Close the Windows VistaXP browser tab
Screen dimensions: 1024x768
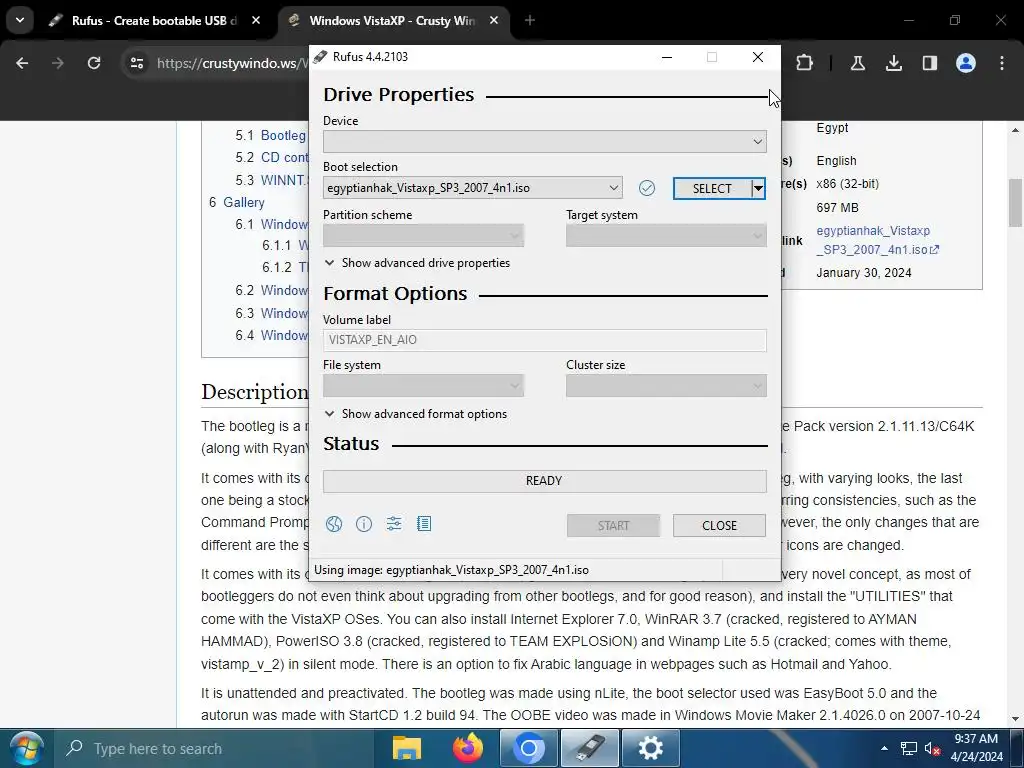coord(494,21)
